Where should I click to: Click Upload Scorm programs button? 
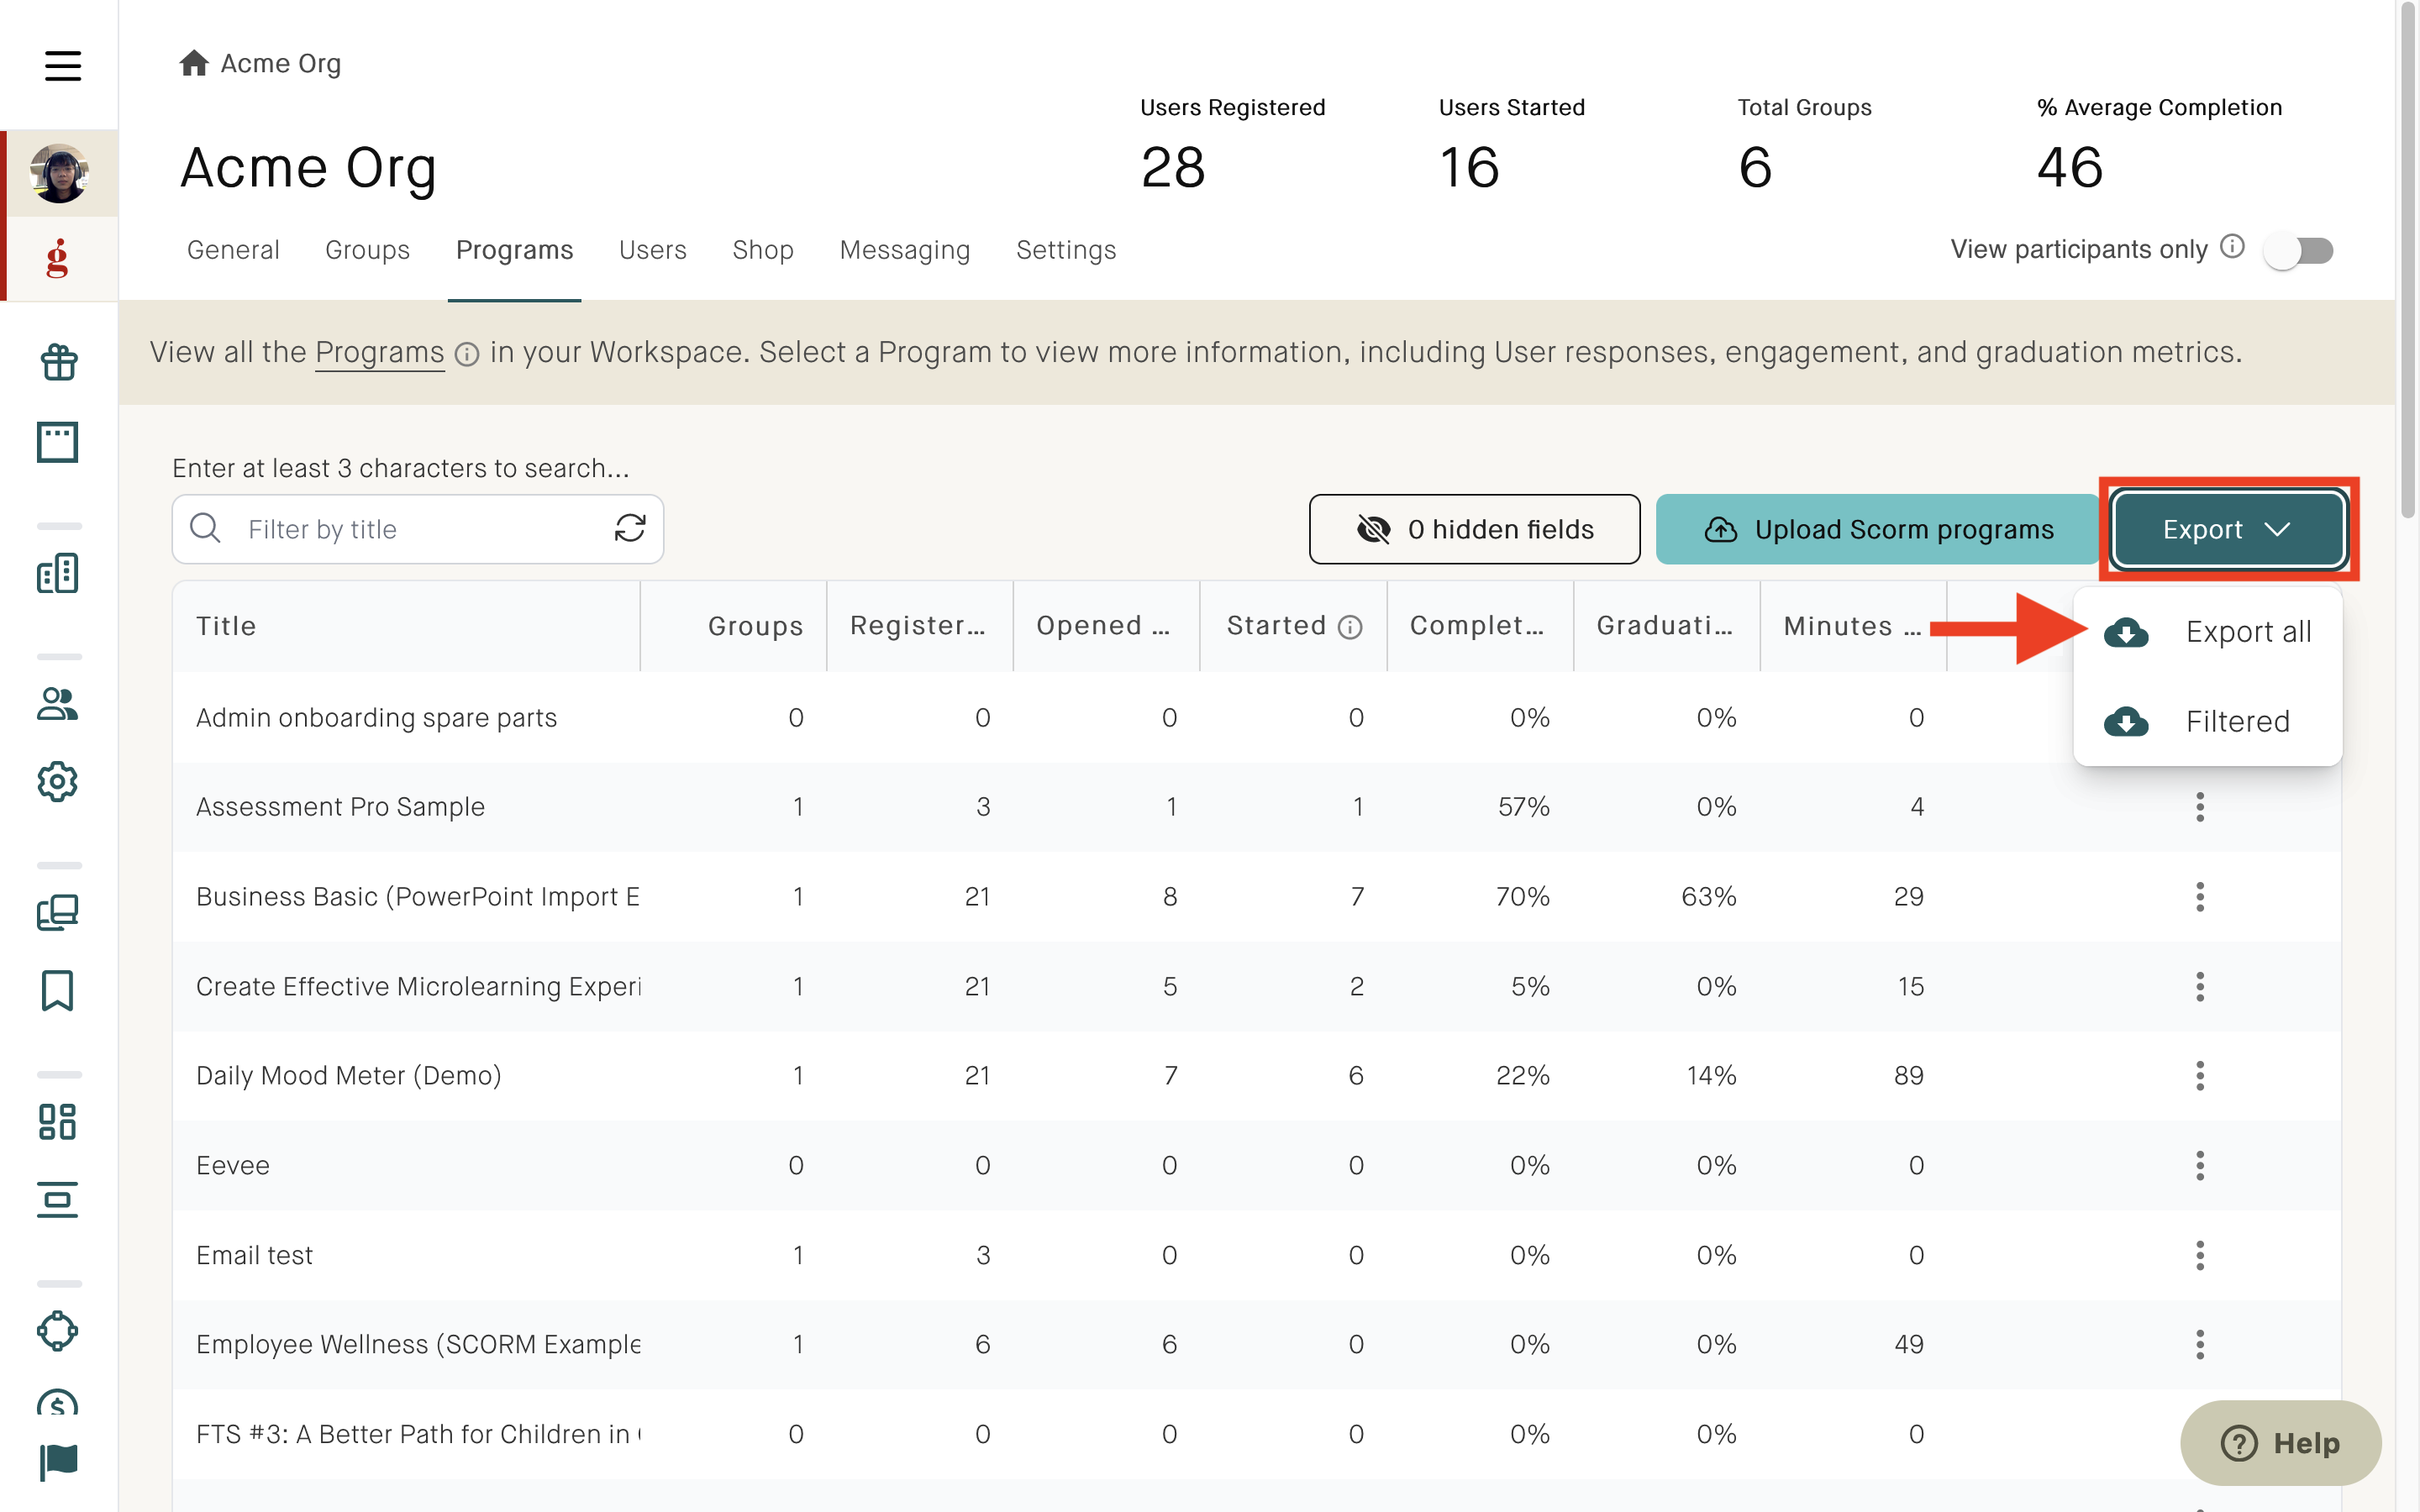click(1877, 529)
